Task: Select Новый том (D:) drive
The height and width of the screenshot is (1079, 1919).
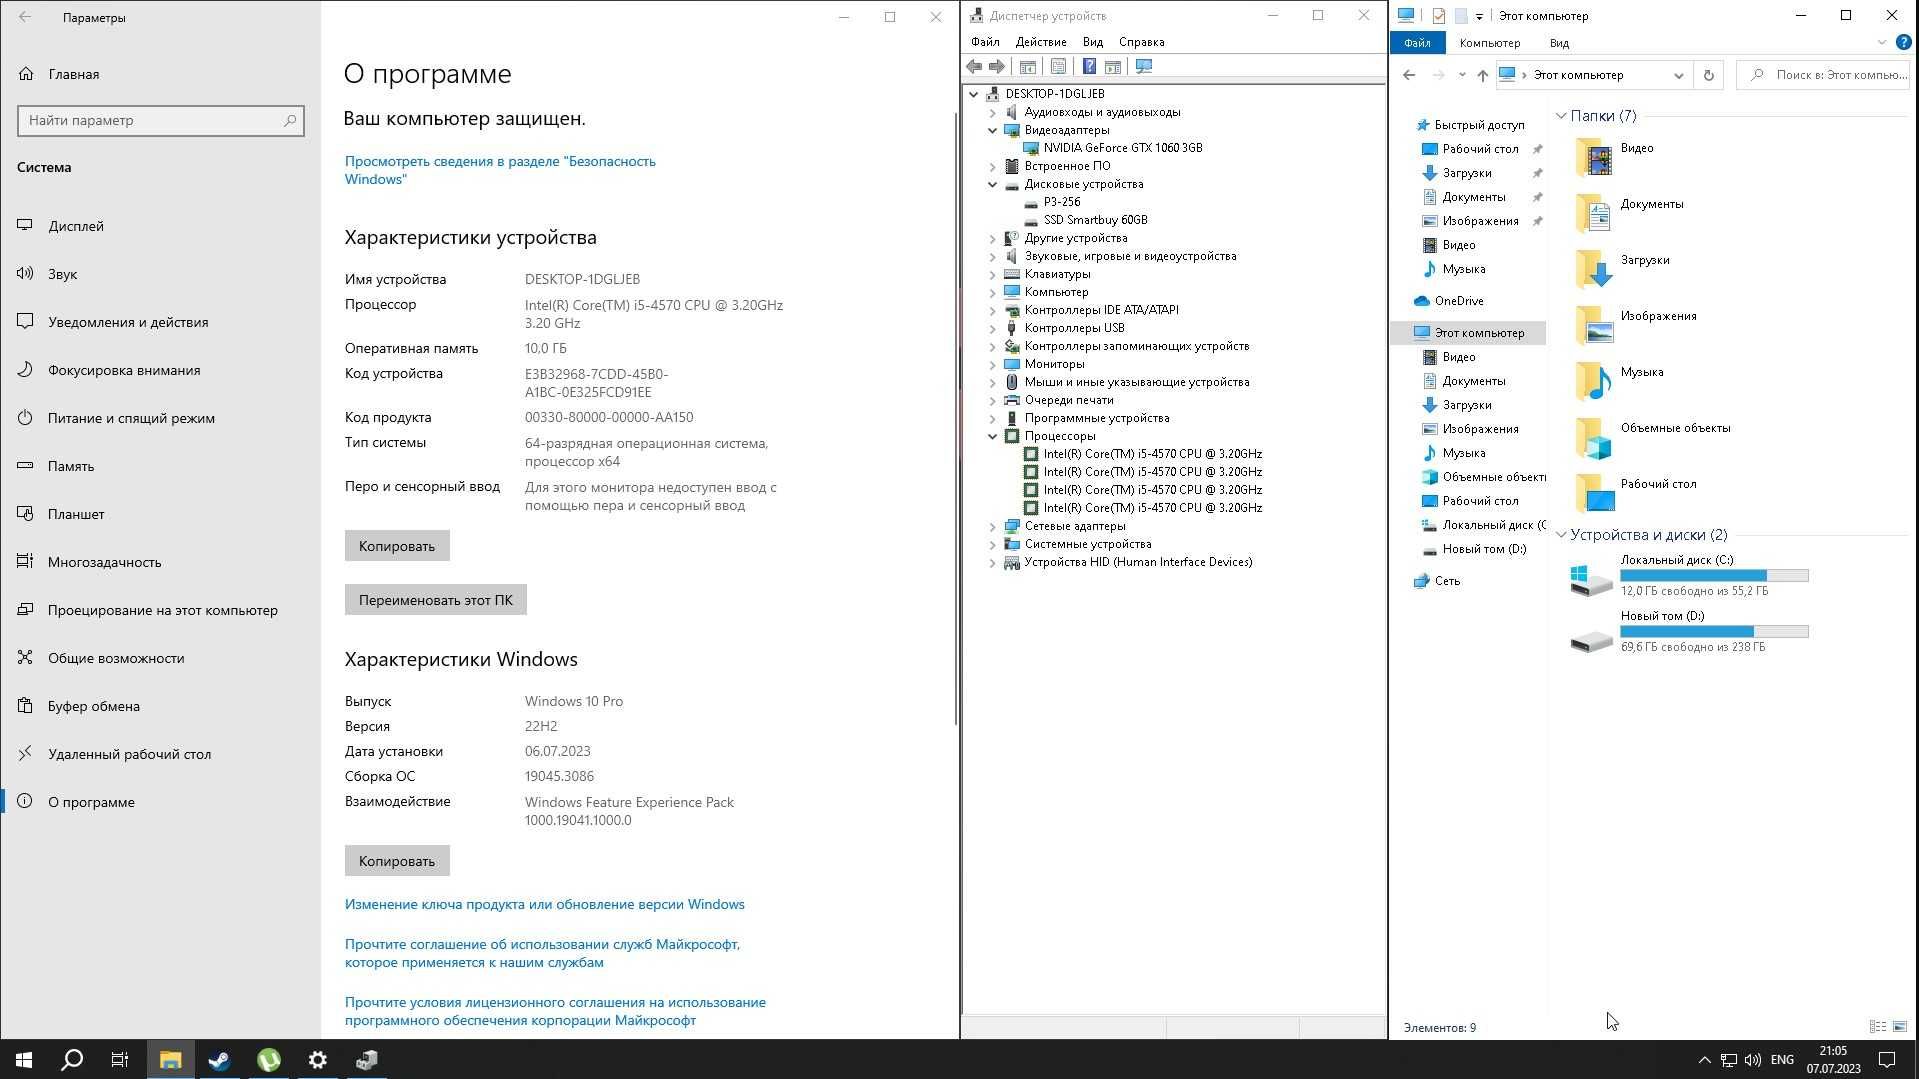Action: (x=1690, y=632)
